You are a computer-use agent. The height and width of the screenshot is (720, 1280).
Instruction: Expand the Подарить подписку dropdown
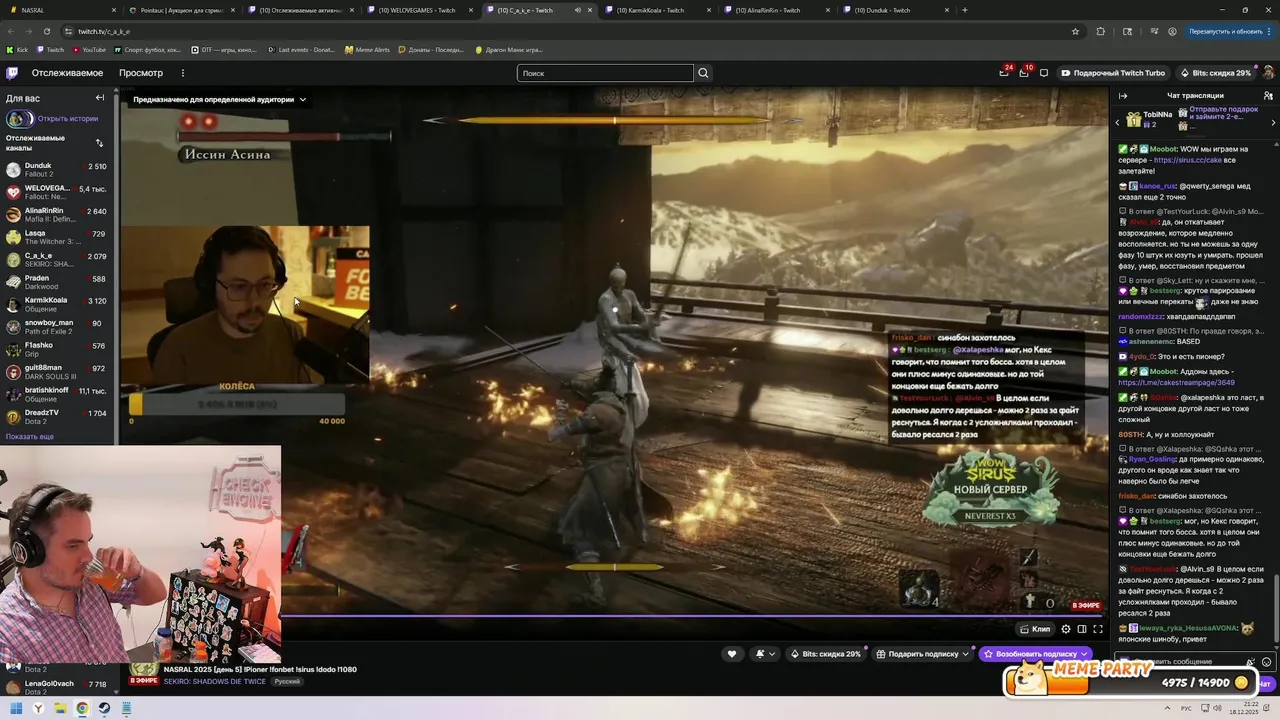pyautogui.click(x=966, y=654)
